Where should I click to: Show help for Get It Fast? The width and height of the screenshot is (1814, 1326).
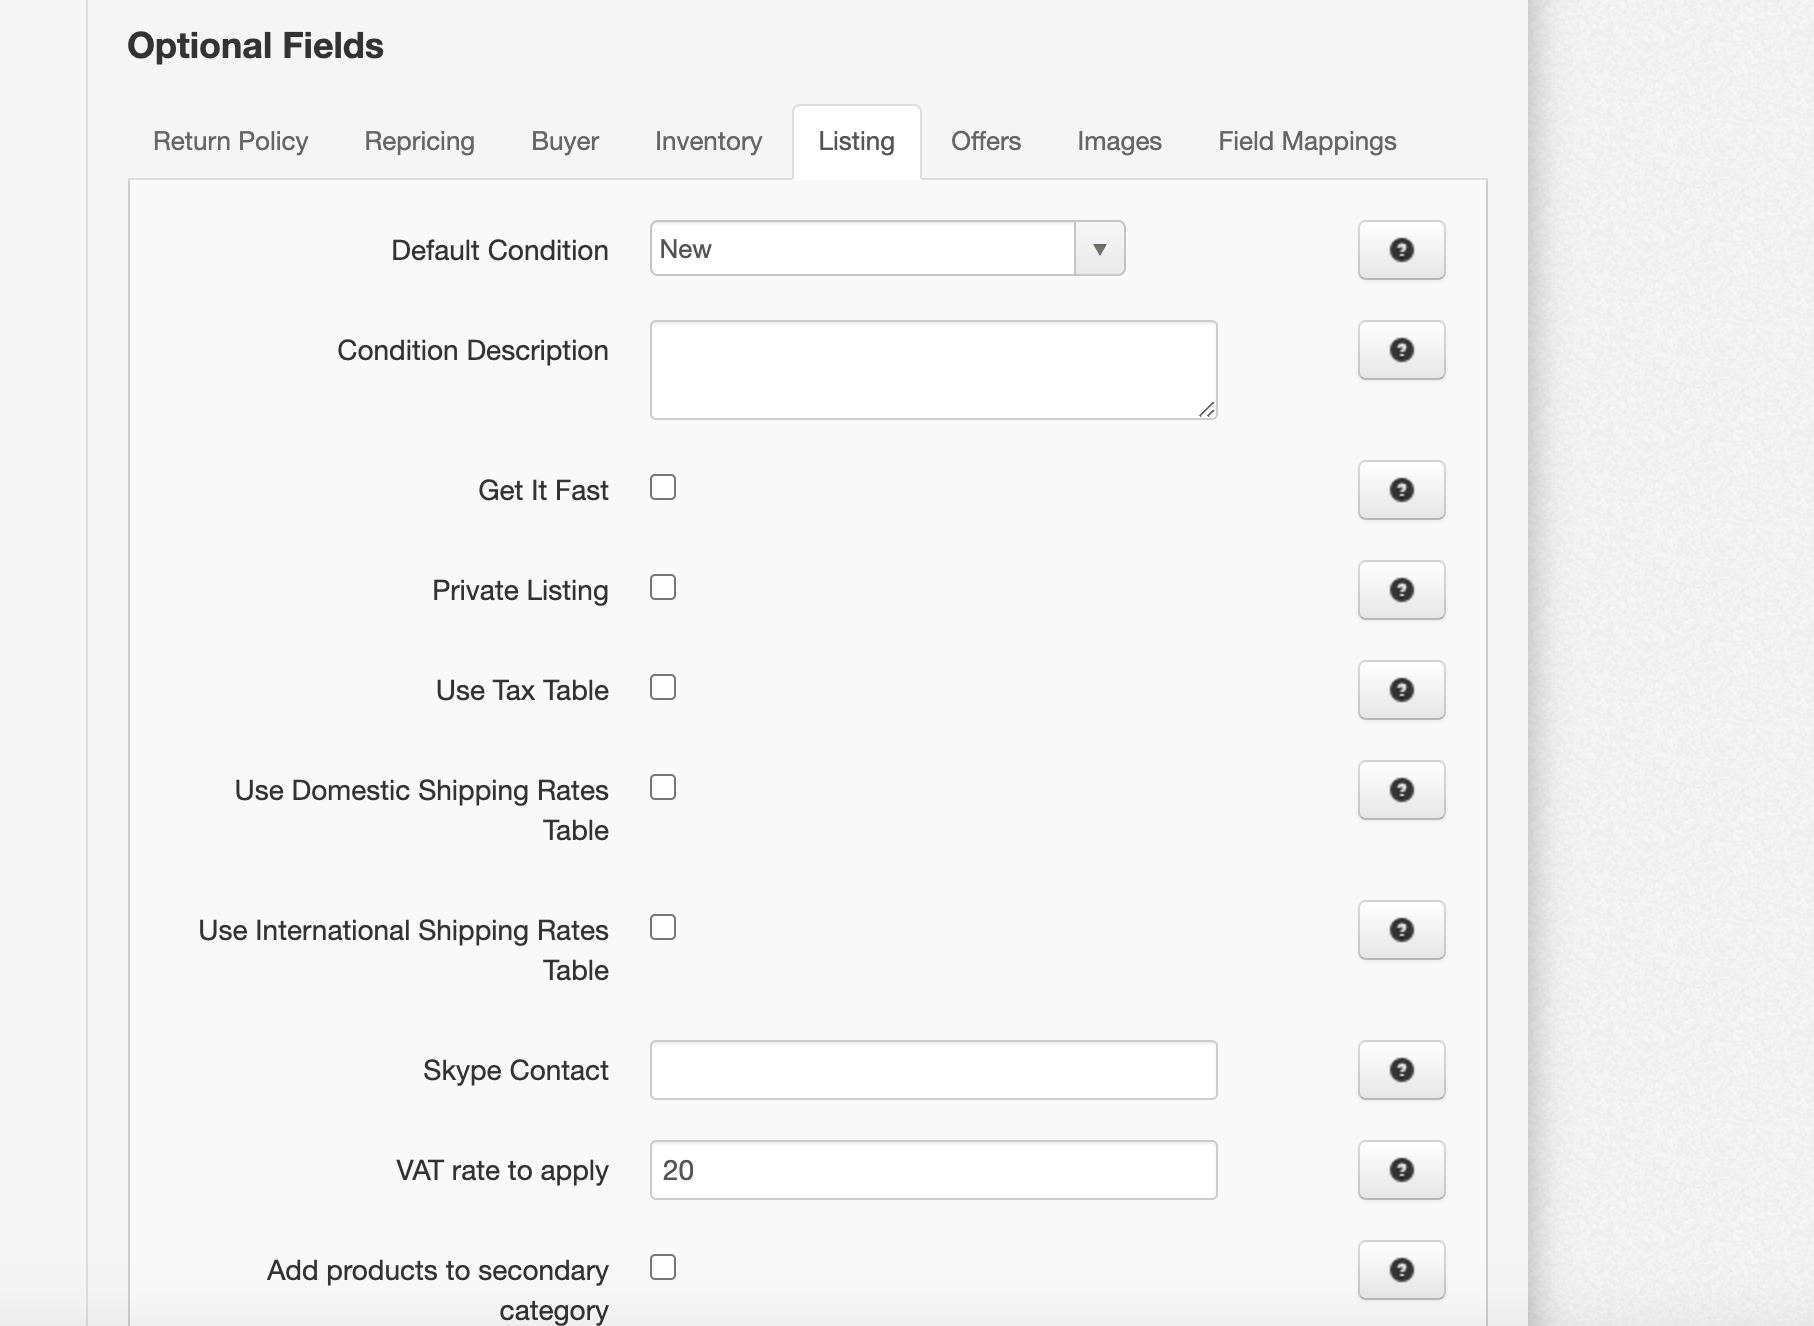[1401, 490]
